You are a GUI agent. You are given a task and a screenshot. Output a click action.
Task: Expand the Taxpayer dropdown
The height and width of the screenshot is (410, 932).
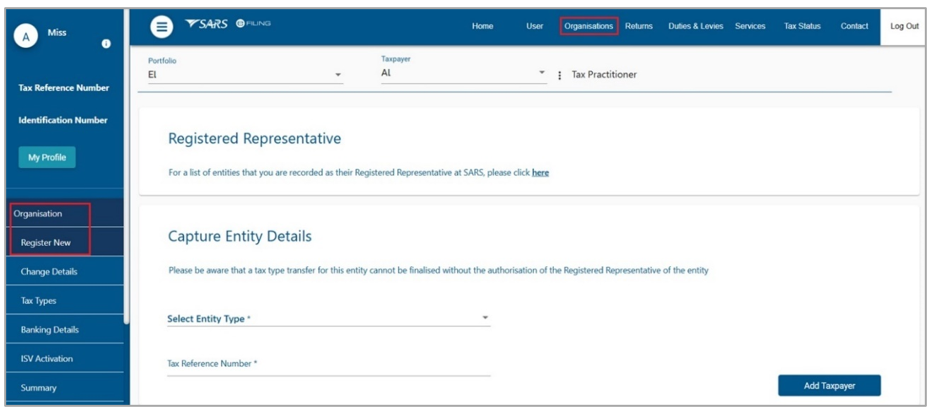464,74
